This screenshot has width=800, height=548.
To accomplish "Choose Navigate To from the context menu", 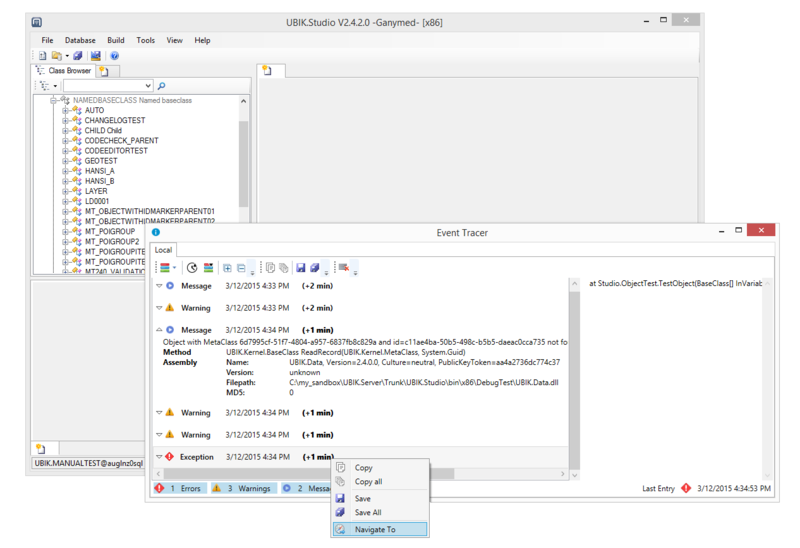I will [380, 530].
